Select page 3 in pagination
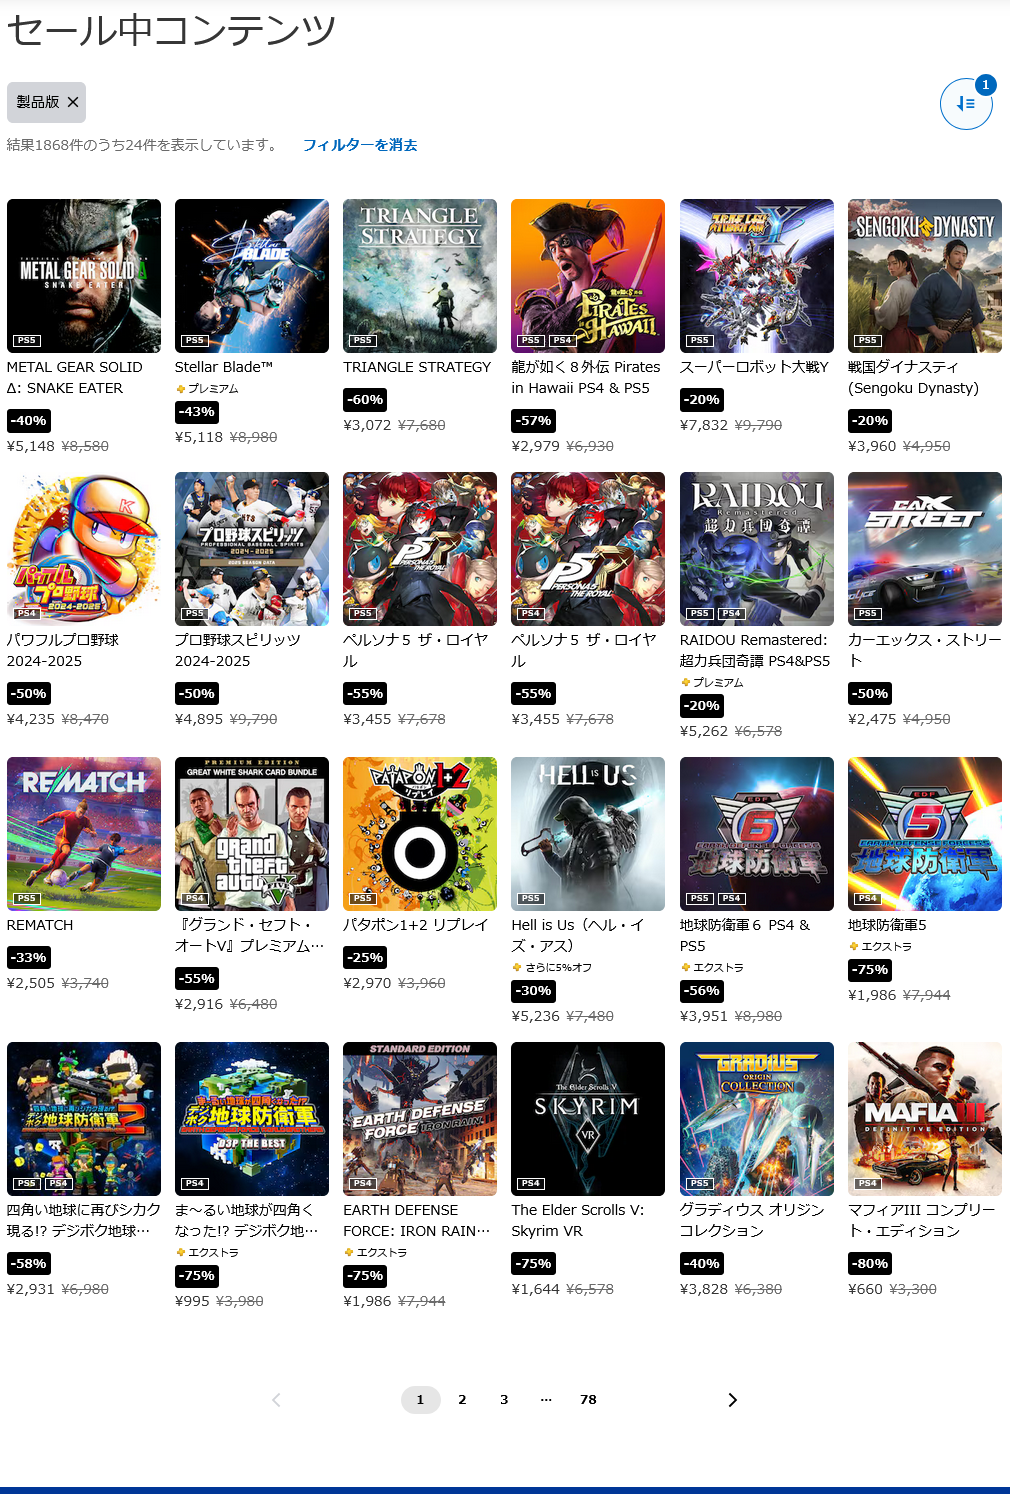The height and width of the screenshot is (1494, 1010). coord(504,1400)
